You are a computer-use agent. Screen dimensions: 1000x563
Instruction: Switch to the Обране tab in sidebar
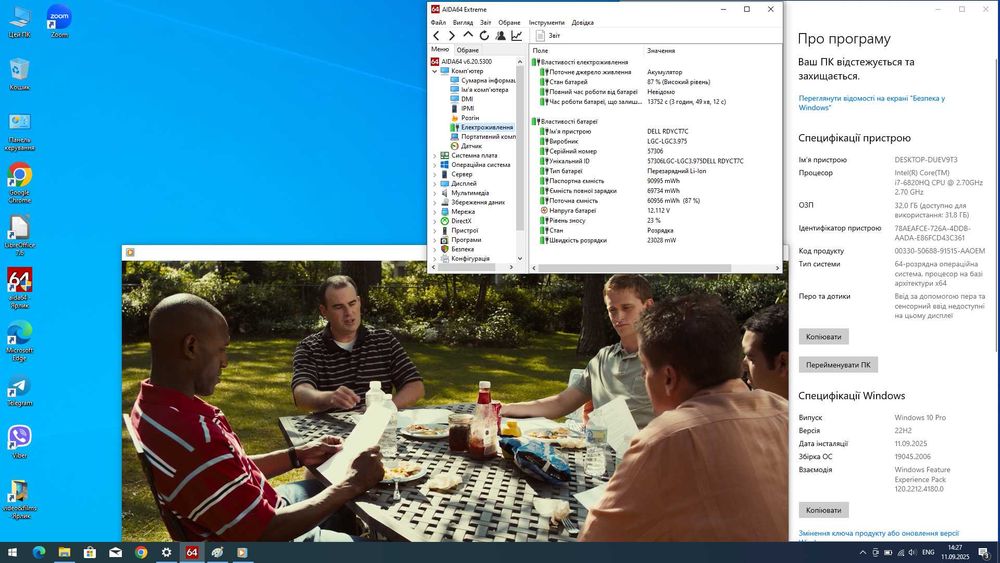[467, 50]
